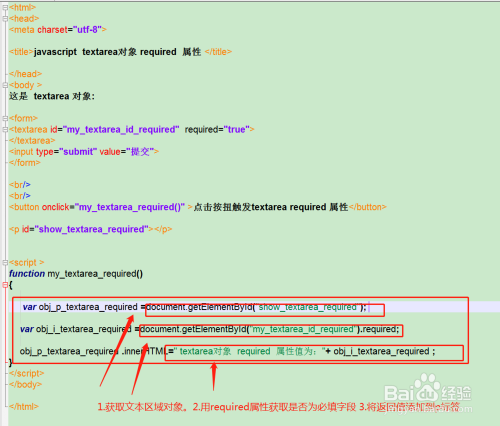Image resolution: width=500 pixels, height=426 pixels.
Task: Click the onclick="my_textarea_required()" attribute
Action: [x=113, y=207]
